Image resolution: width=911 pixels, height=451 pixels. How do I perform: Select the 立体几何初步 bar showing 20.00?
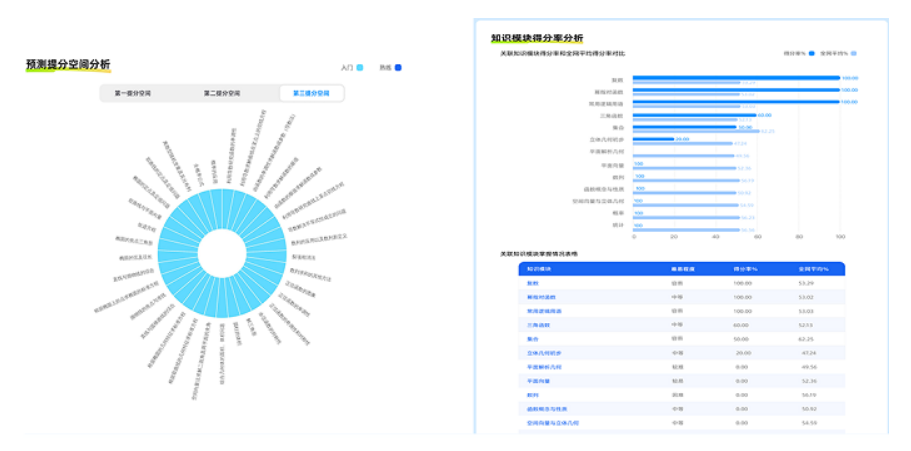pos(652,139)
